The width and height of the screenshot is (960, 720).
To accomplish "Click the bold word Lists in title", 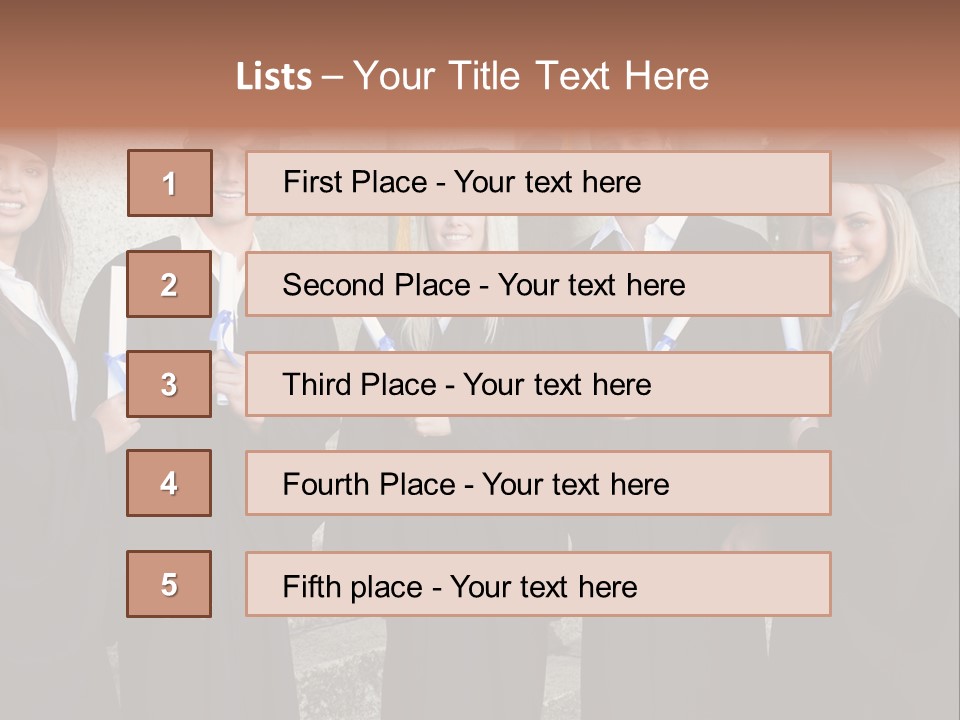I will coord(274,76).
